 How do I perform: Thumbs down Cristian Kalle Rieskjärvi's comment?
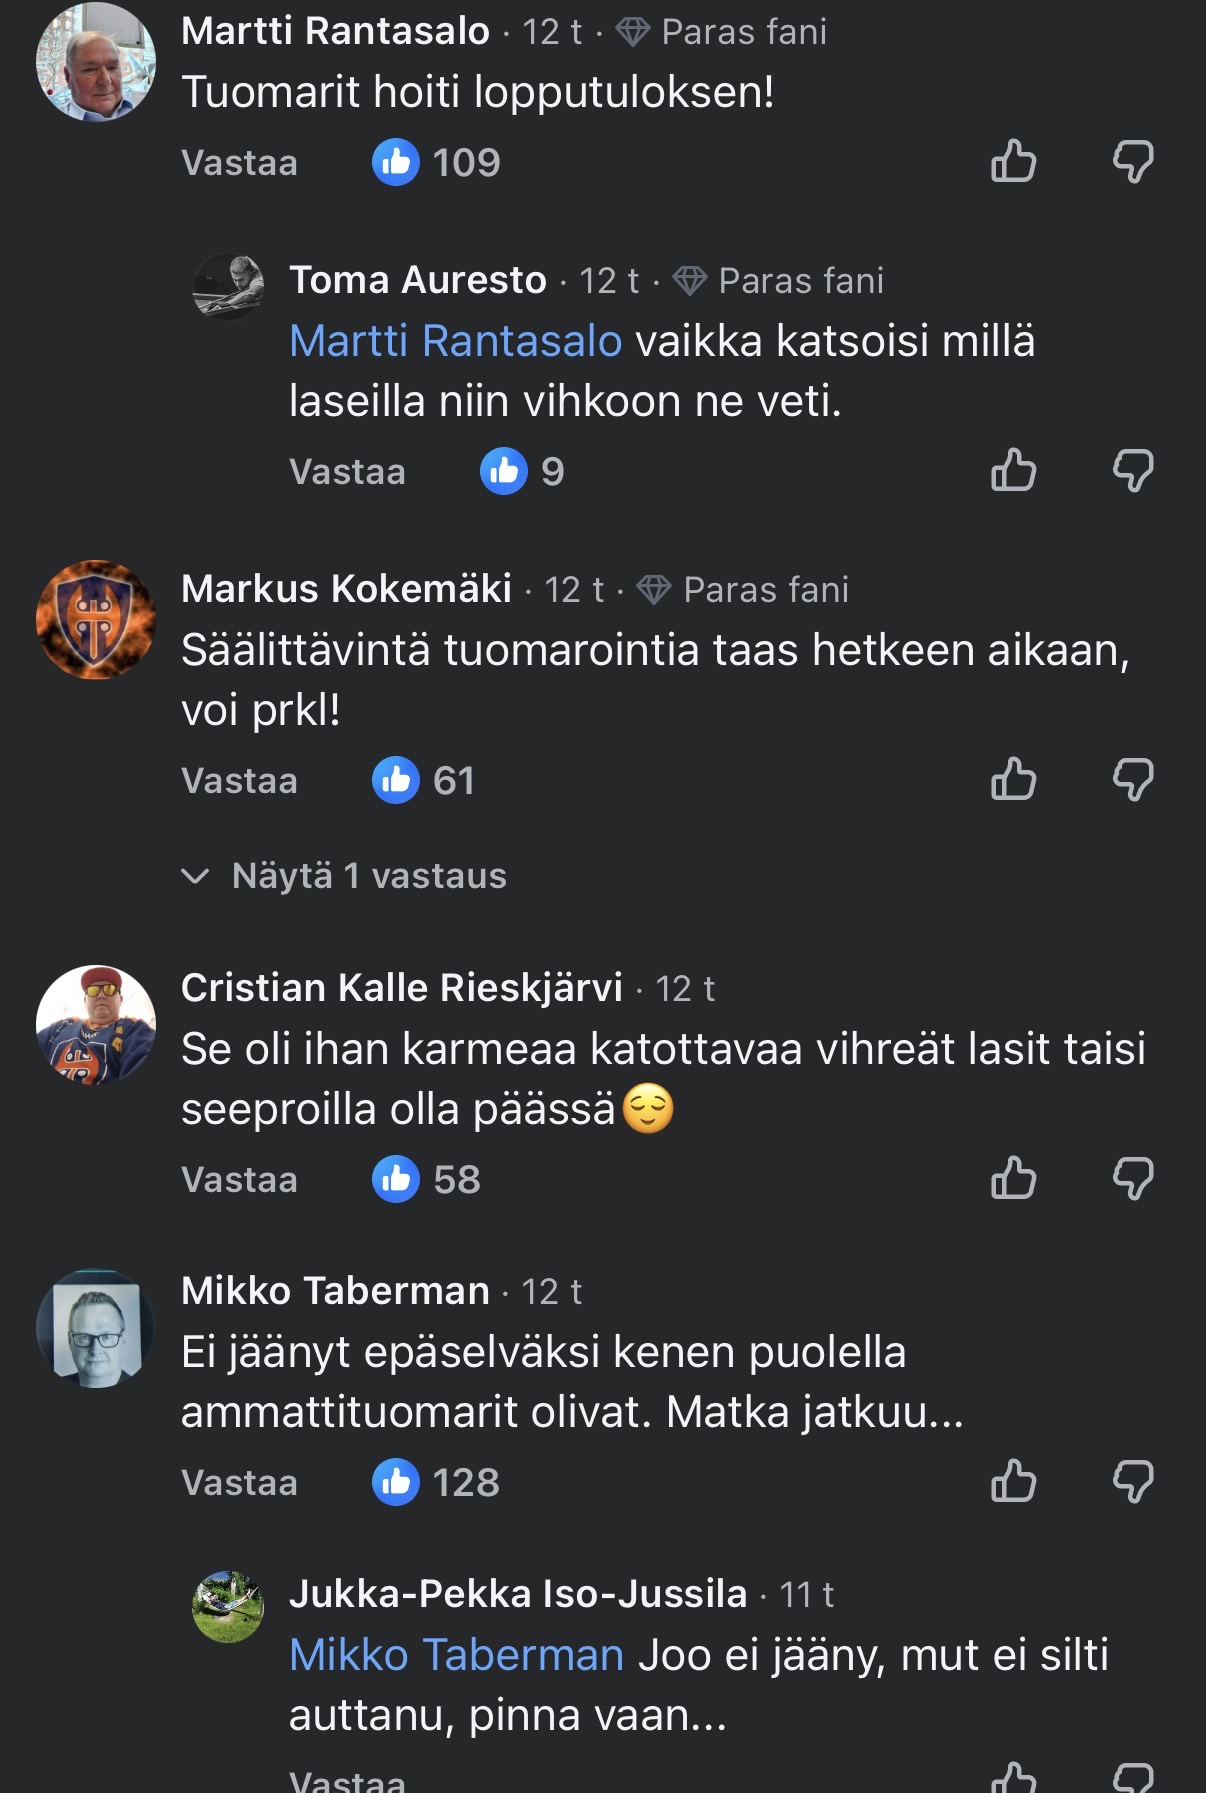(1133, 1178)
